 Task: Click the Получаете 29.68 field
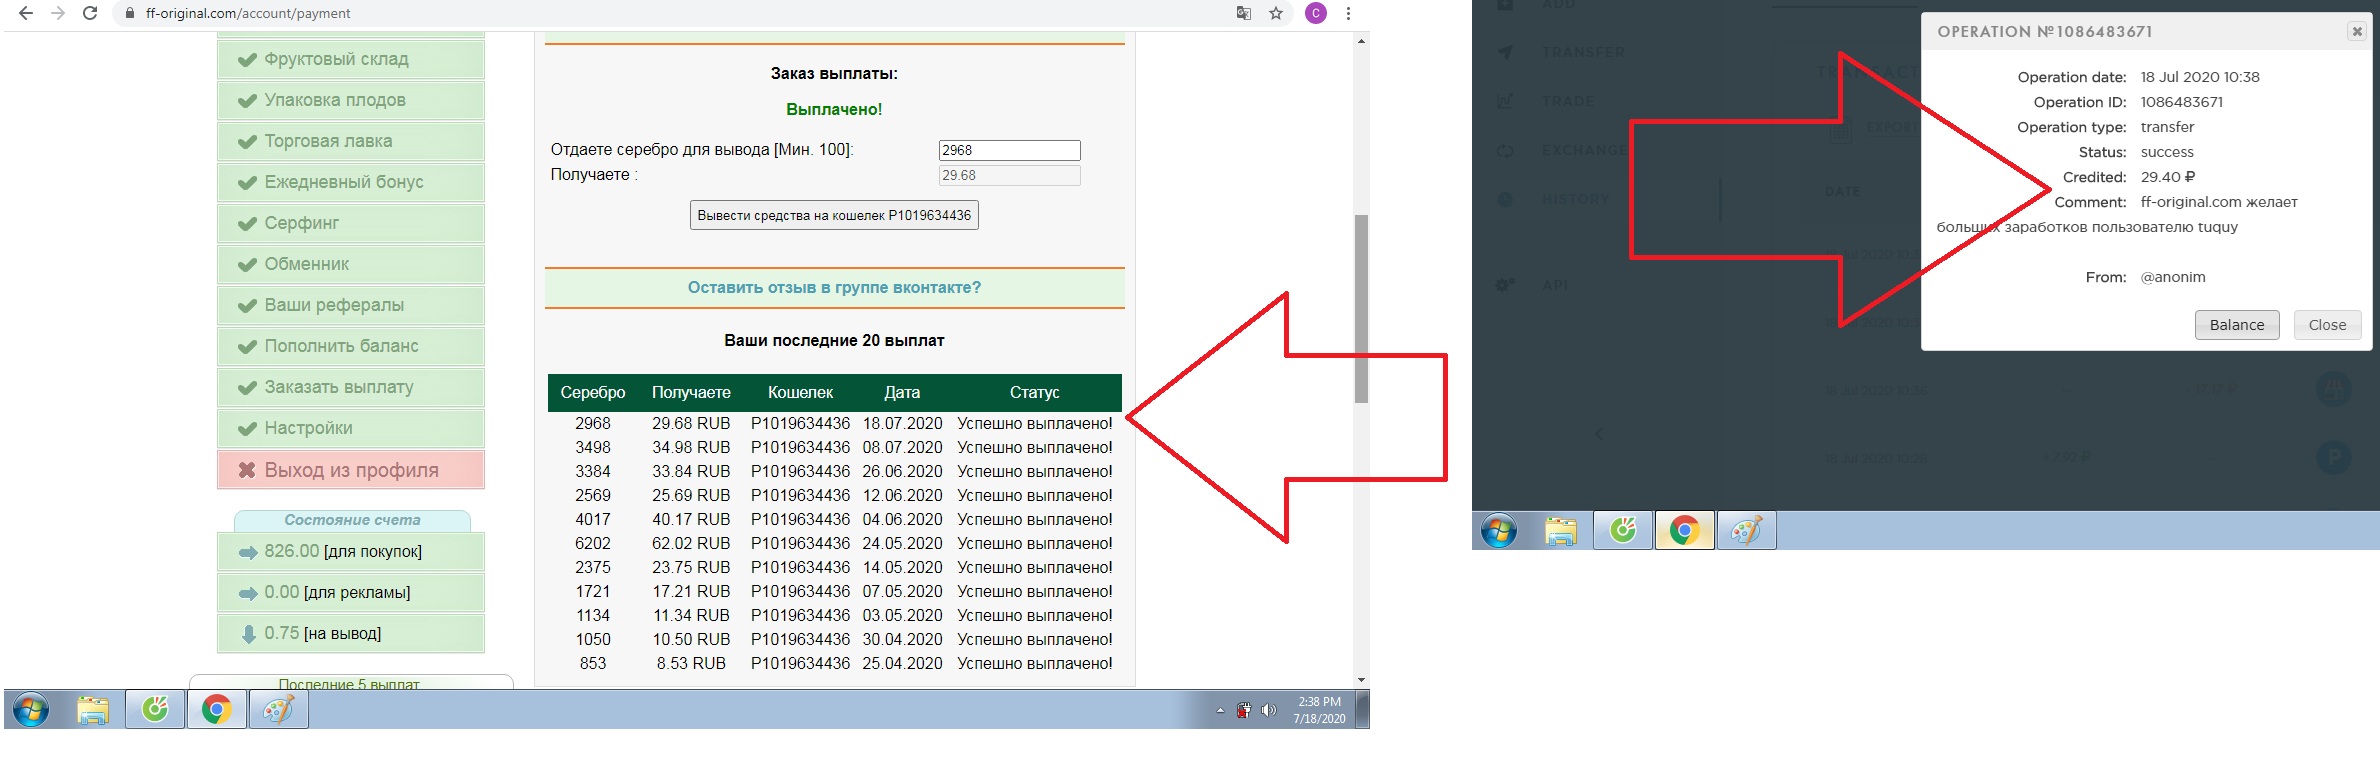click(1009, 175)
